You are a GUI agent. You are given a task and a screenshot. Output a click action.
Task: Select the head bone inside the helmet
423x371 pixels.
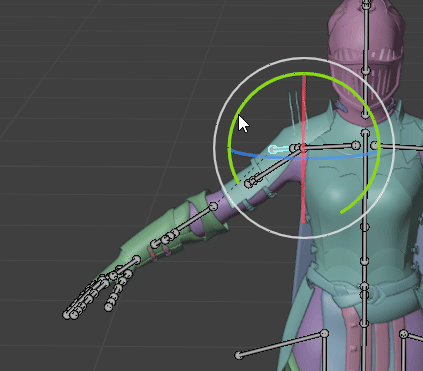pyautogui.click(x=366, y=37)
